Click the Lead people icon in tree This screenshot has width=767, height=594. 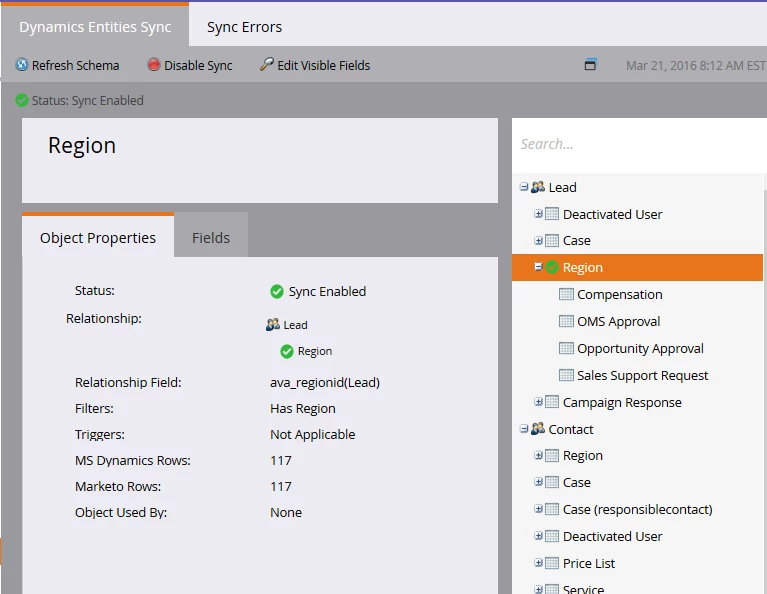[x=538, y=187]
